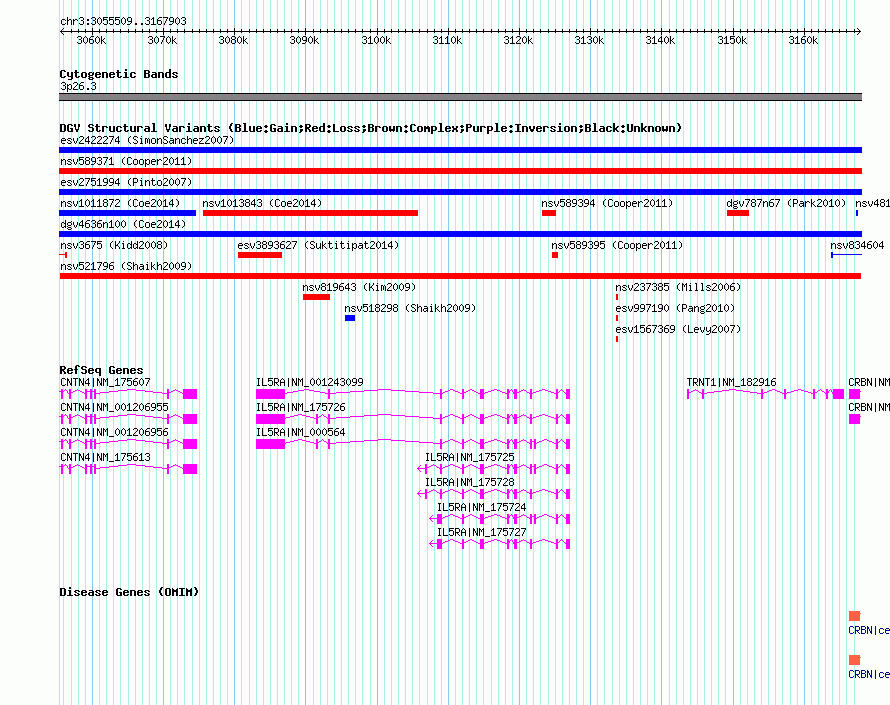The height and width of the screenshot is (705, 890).
Task: Select the IL5RA|NM_175724 transcript glyph
Action: point(499,519)
